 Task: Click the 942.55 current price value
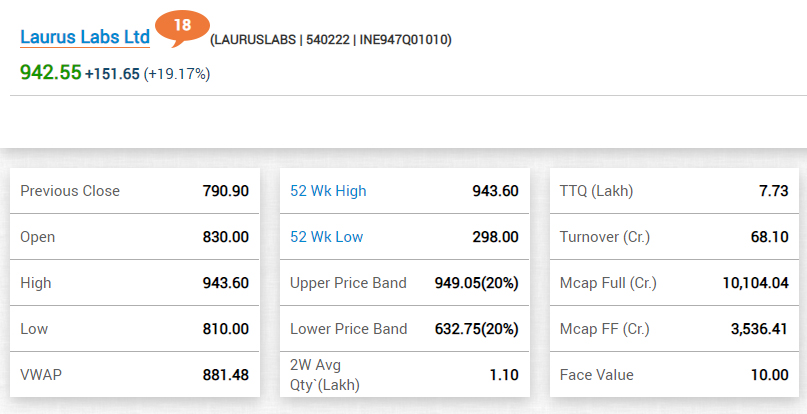[50, 72]
